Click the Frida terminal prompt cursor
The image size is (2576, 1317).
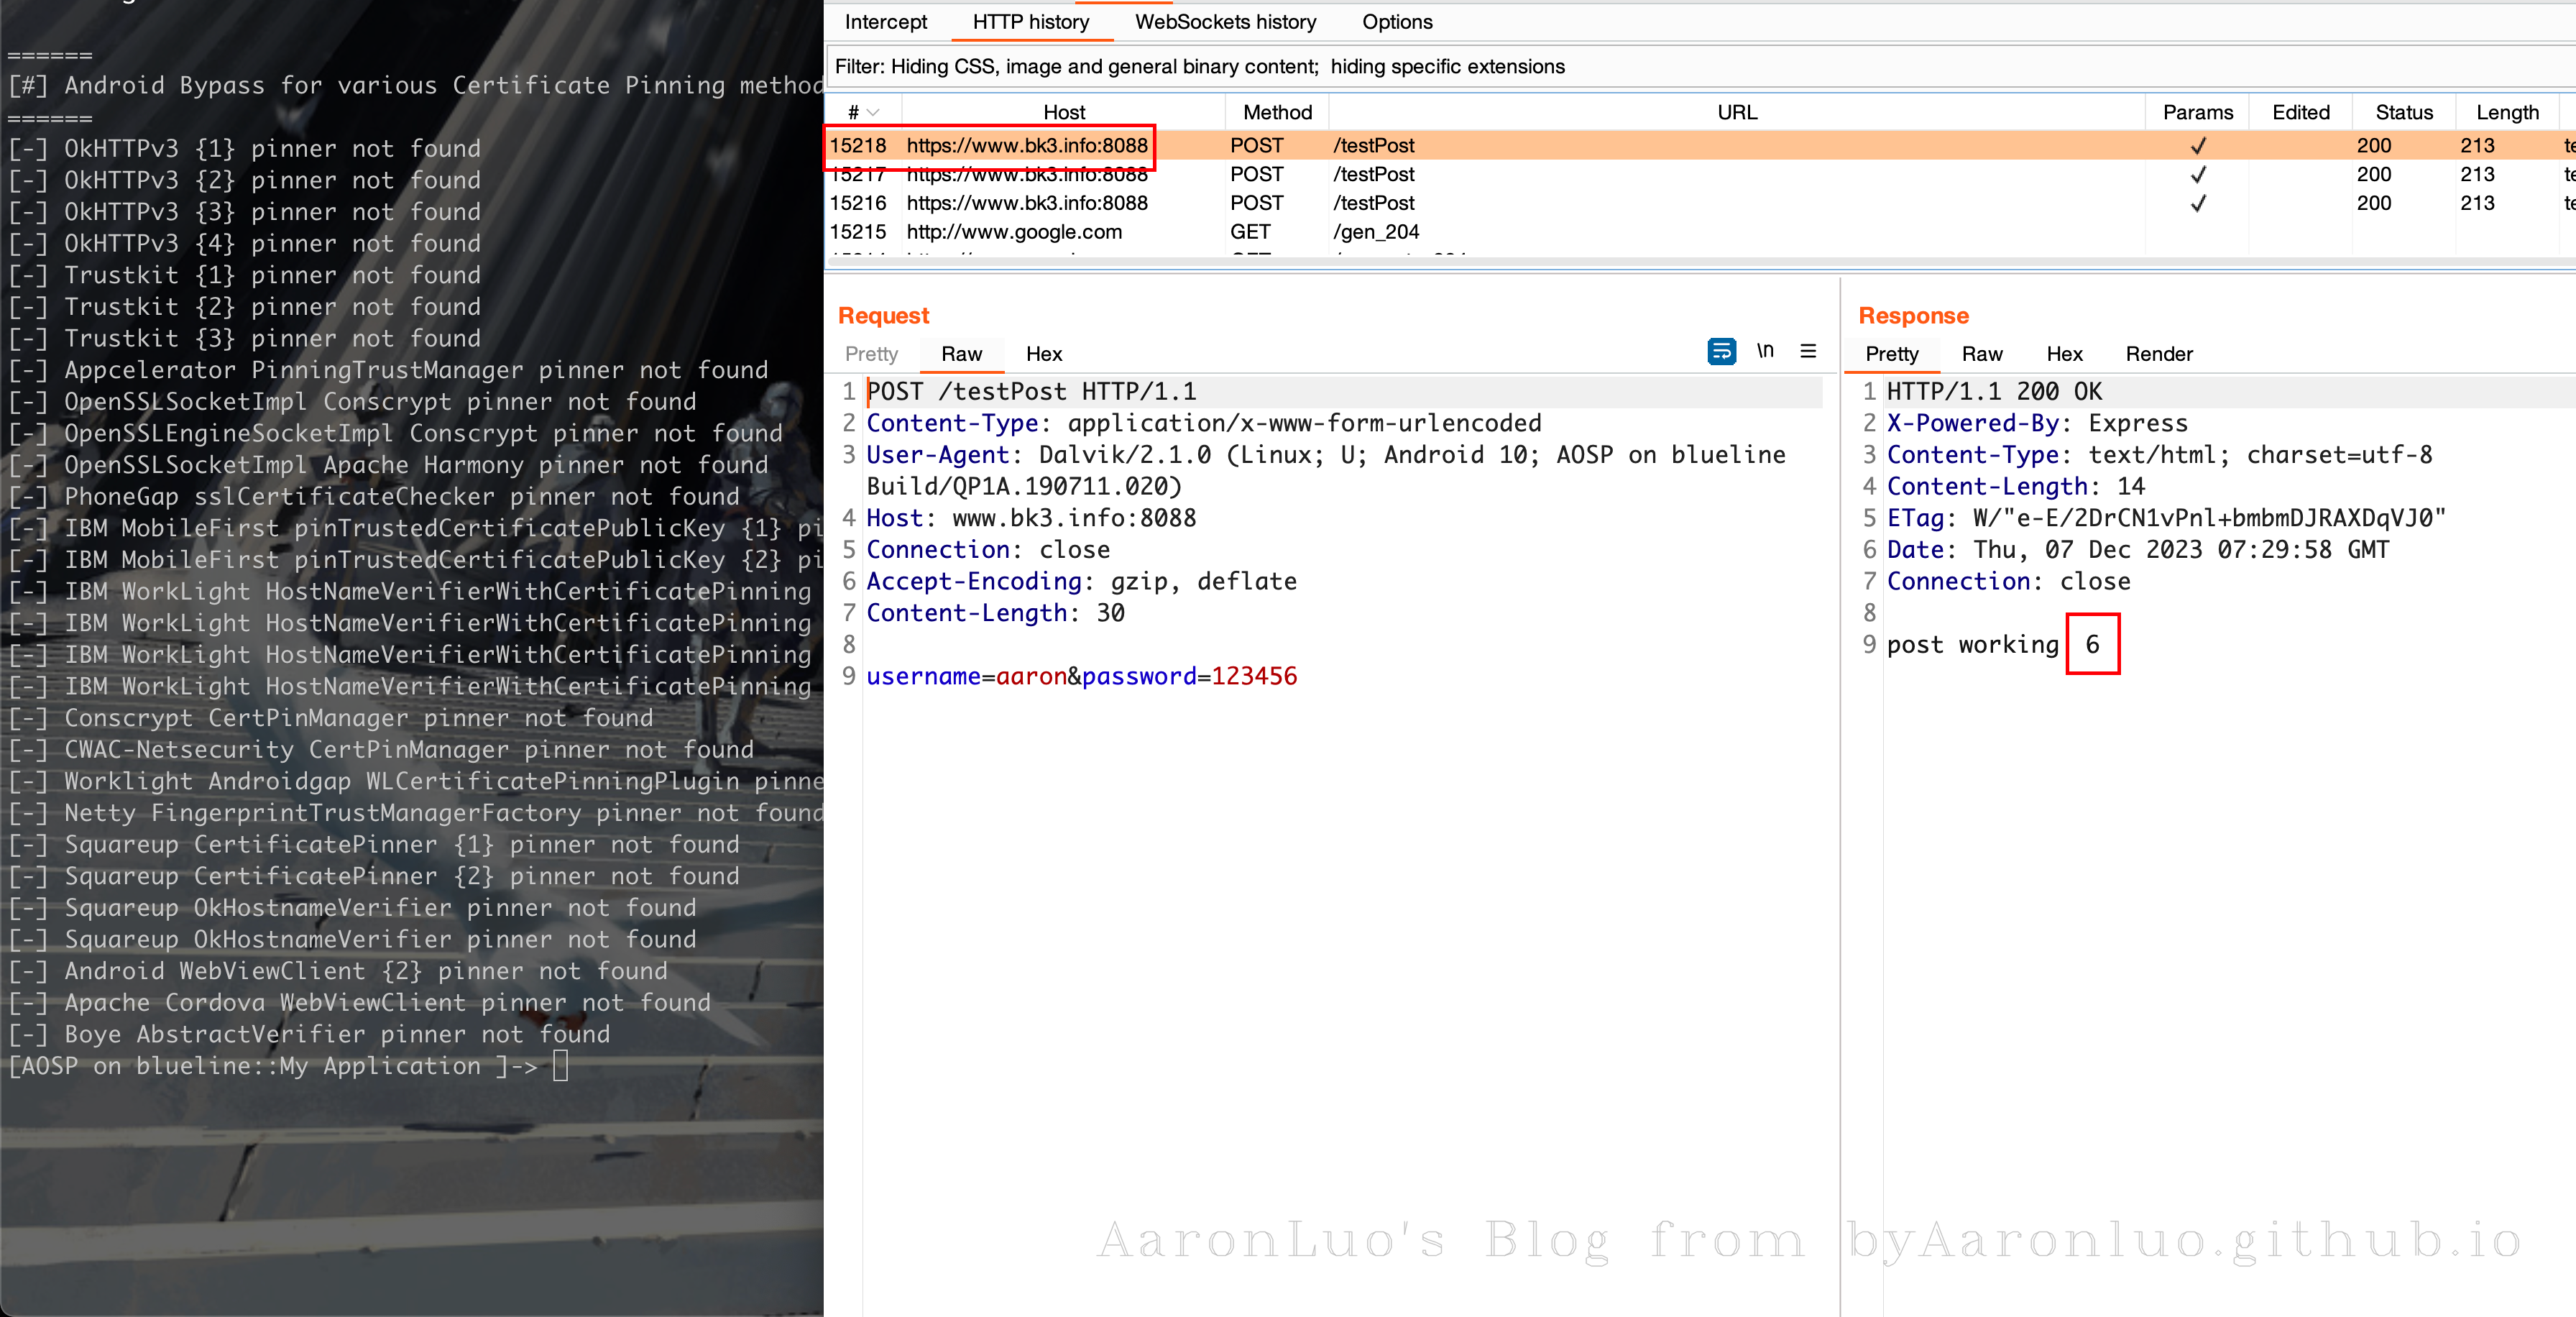(561, 1066)
